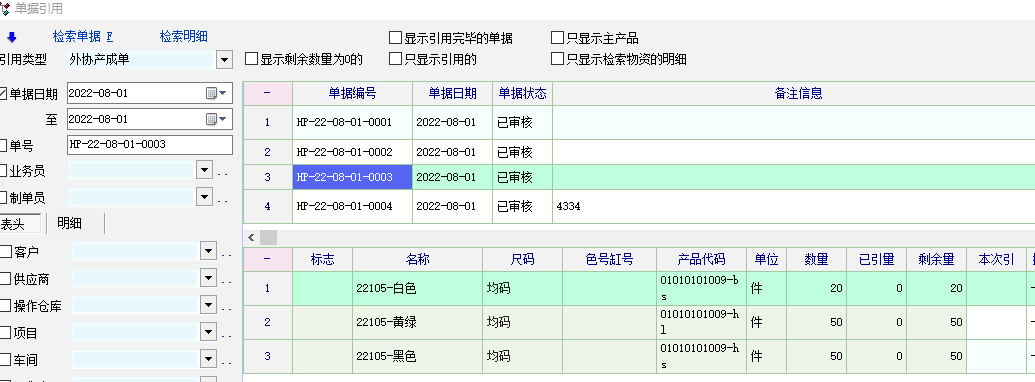Click the 单据日期 column header

(x=452, y=93)
